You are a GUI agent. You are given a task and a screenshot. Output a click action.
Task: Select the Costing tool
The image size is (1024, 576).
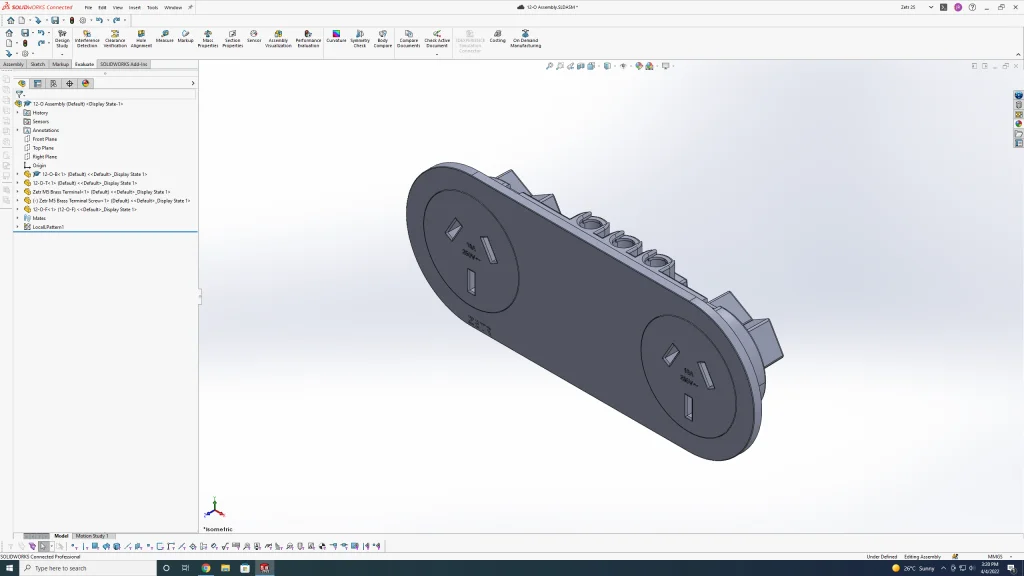point(497,36)
